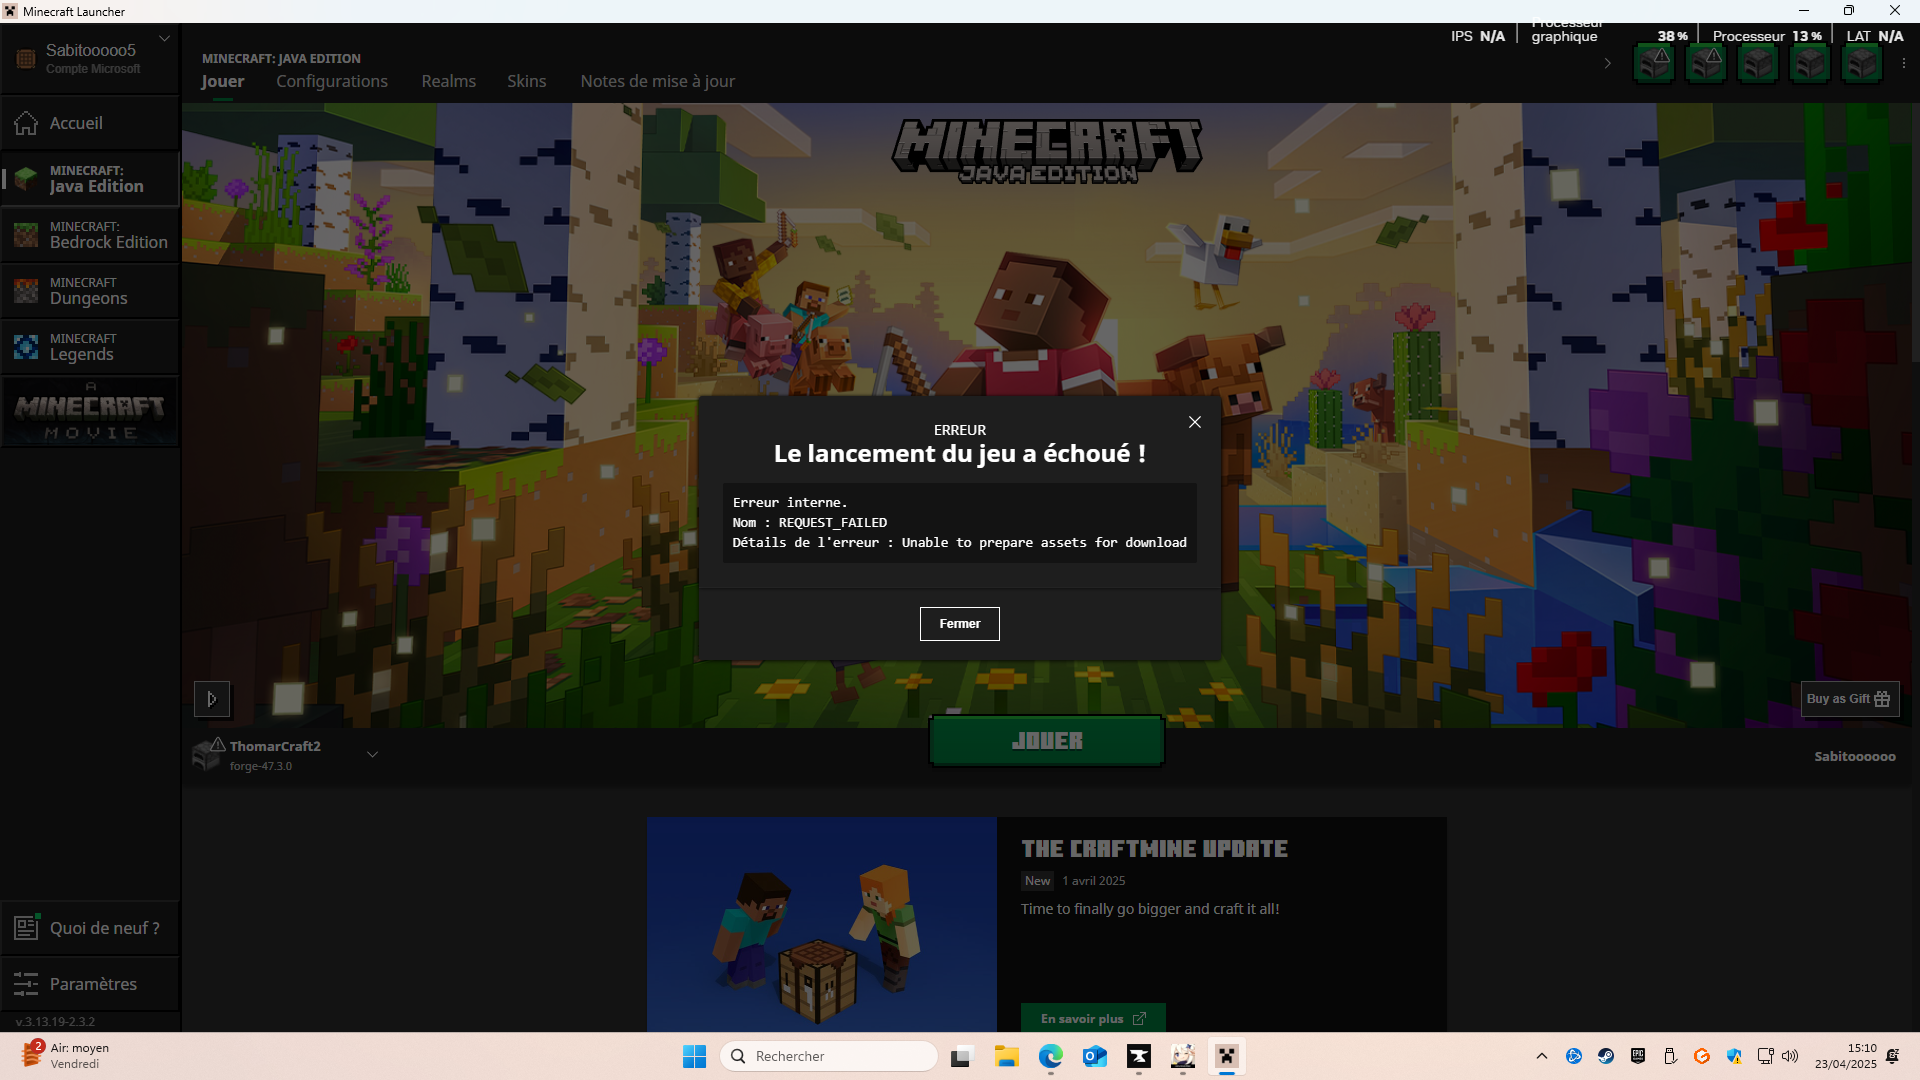
Task: Click the En savoir plus link
Action: pyautogui.click(x=1093, y=1018)
